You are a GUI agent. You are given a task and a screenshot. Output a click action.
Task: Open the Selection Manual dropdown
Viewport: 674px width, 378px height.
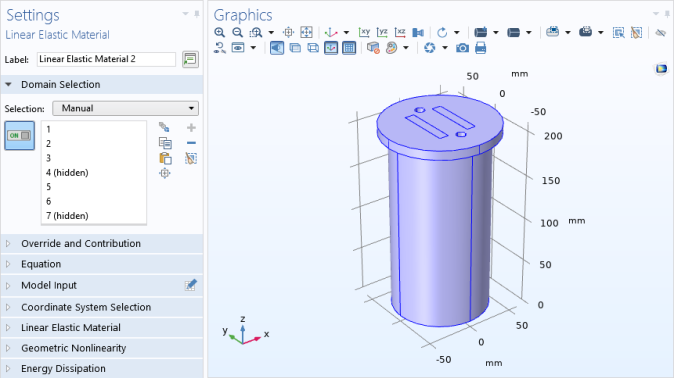(126, 108)
